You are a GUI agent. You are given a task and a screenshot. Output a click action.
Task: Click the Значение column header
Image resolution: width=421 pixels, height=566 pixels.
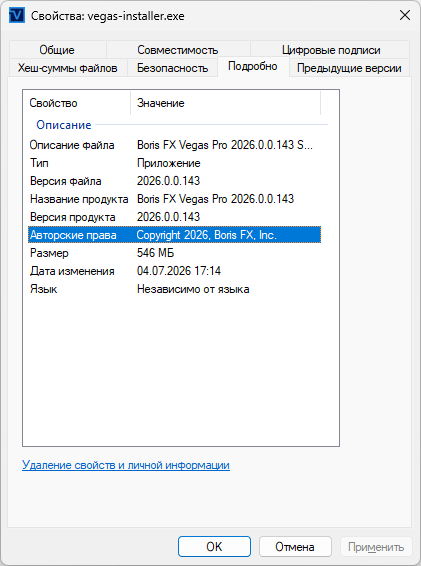coord(225,103)
